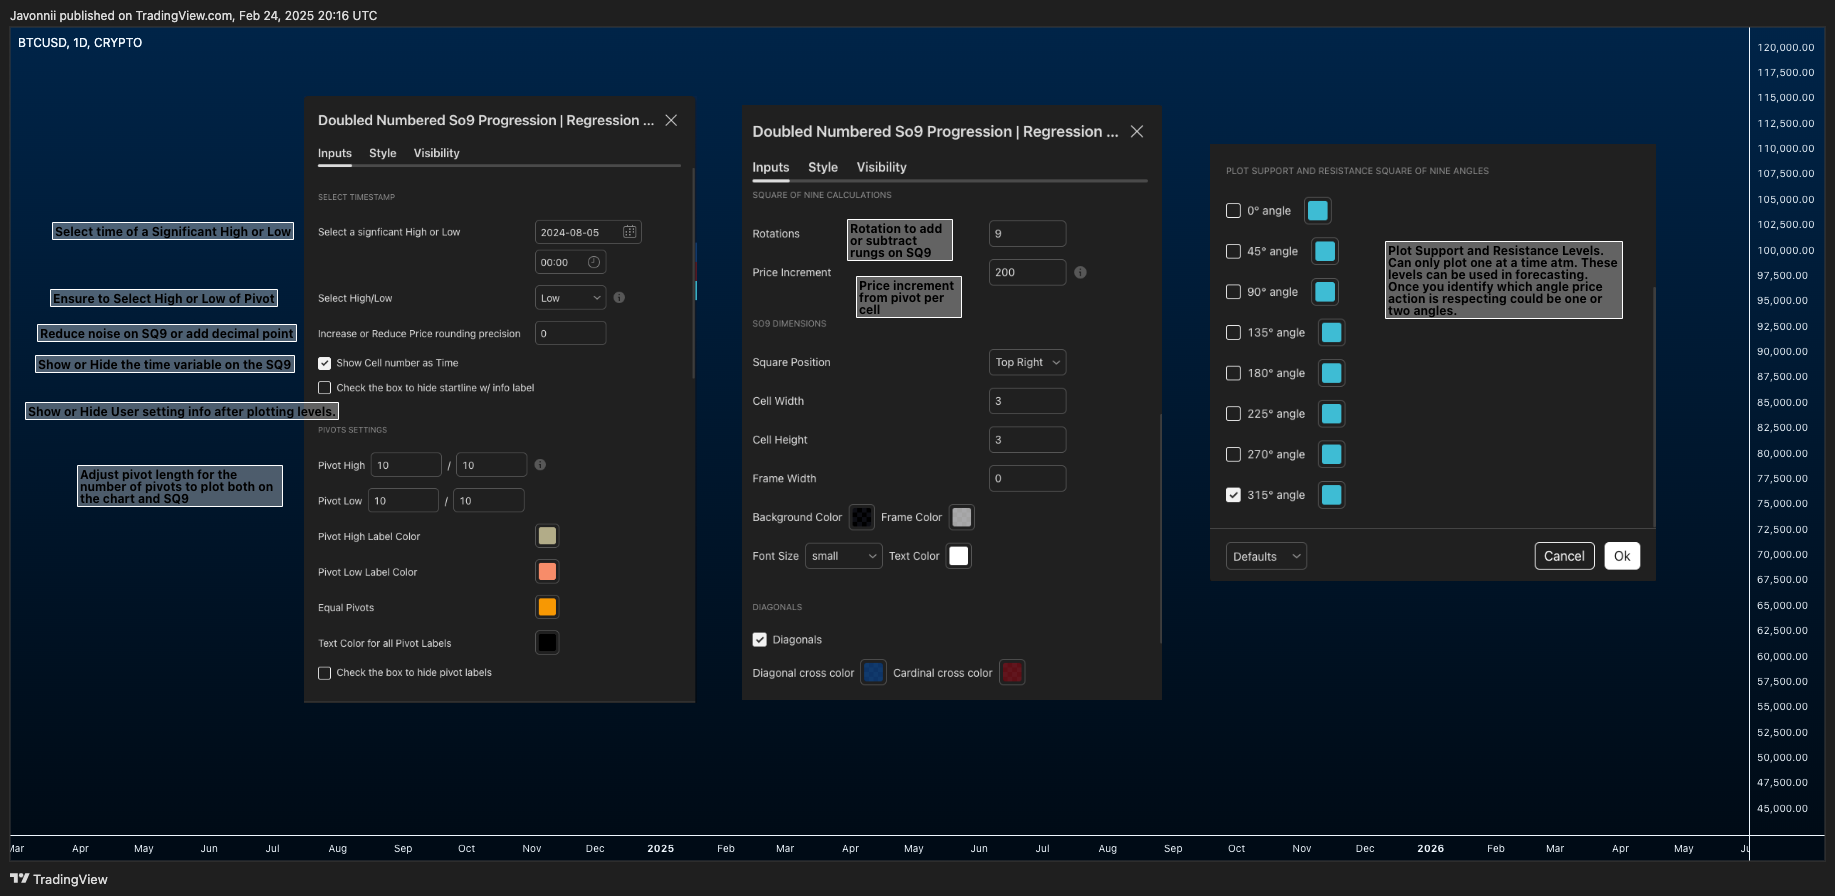Click the TradingView logo
Viewport: 1835px width, 896px height.
[59, 879]
